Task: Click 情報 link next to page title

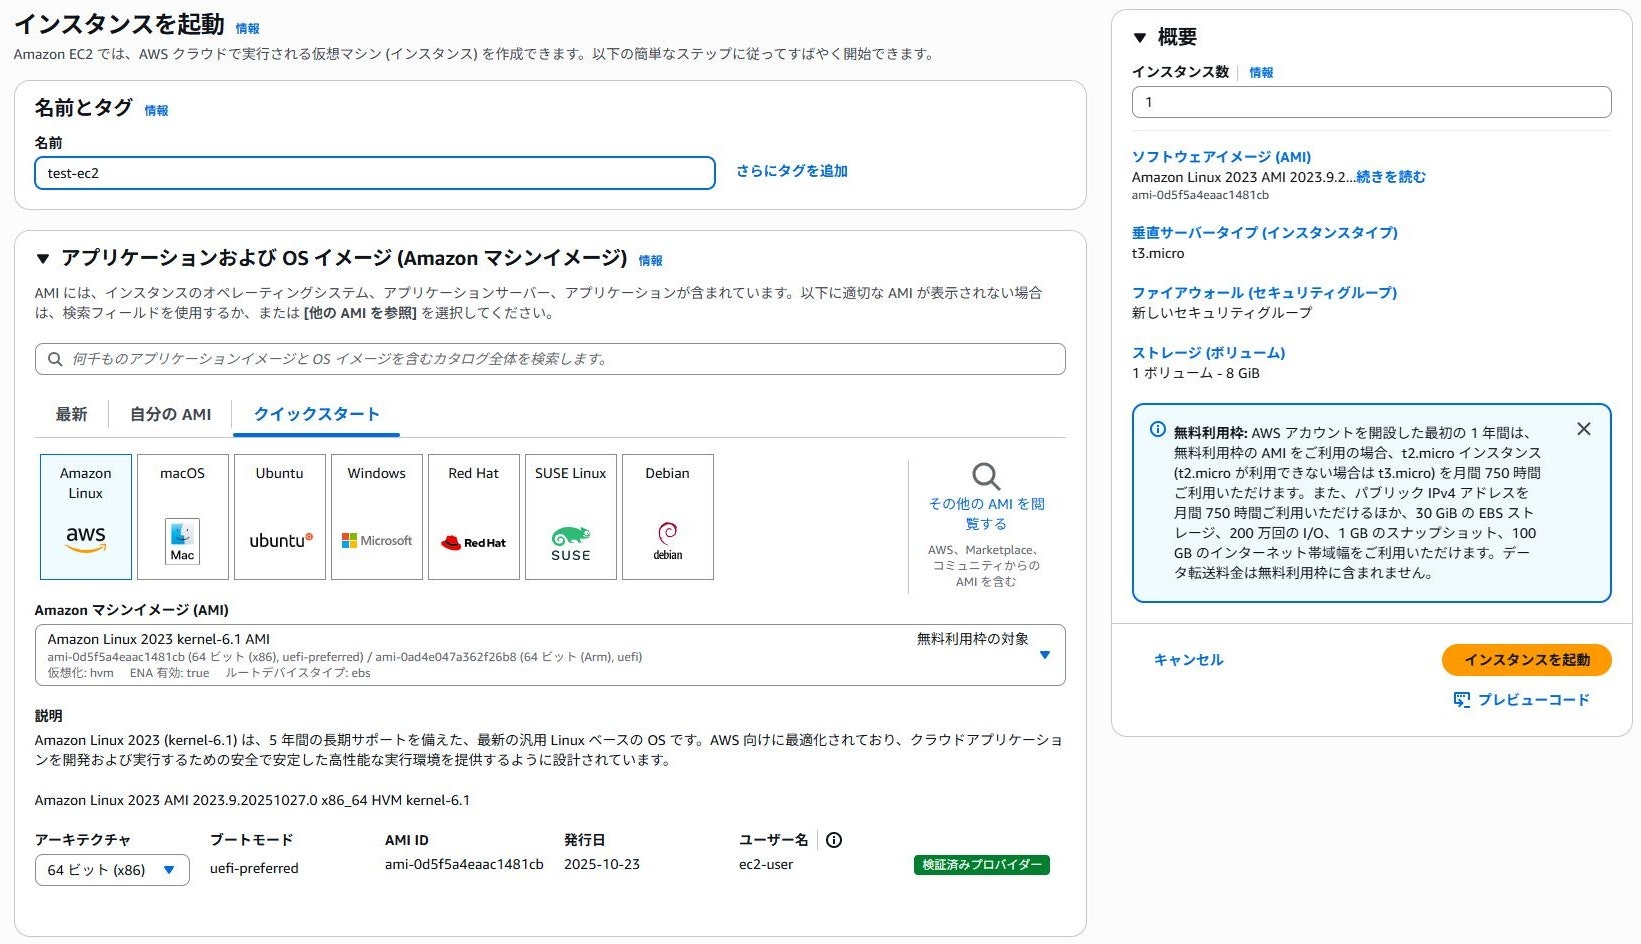Action: click(247, 29)
